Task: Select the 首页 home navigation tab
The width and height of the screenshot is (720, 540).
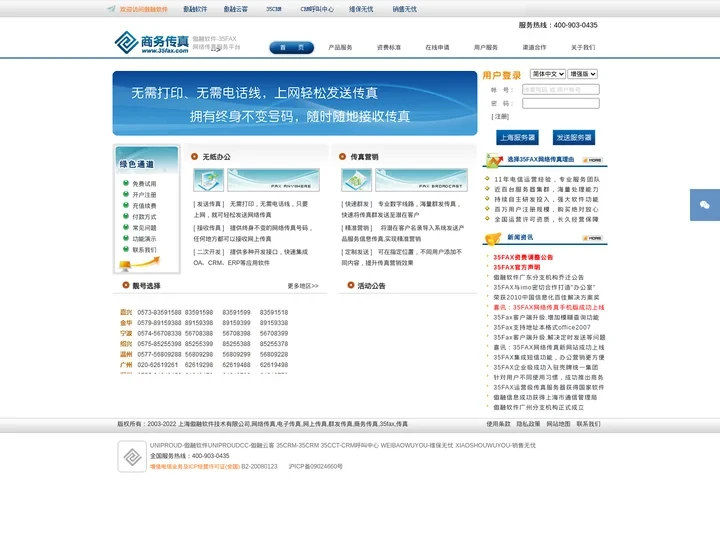Action: pos(292,47)
